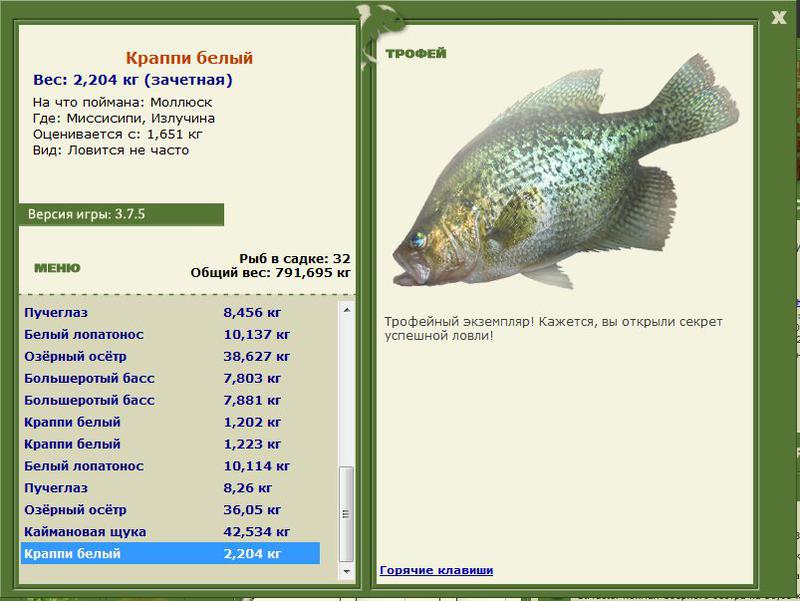Click the fish list scrollbar thumb
This screenshot has height=601, width=800.
346,514
